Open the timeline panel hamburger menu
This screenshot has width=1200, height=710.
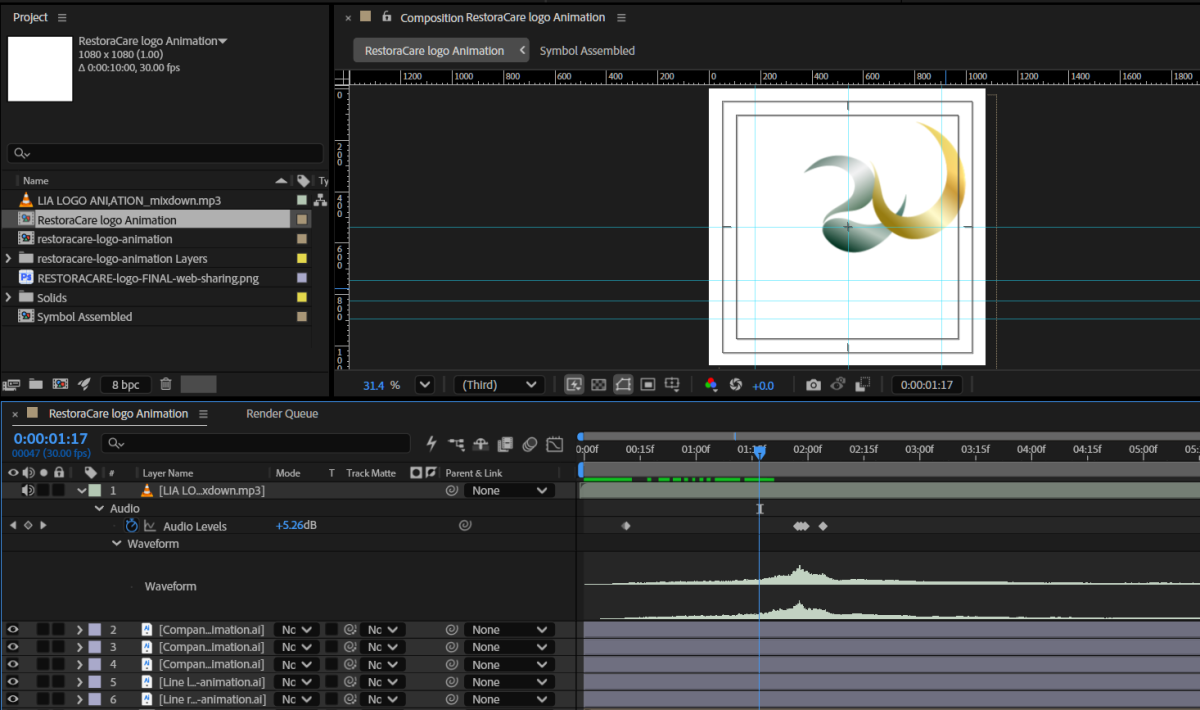203,413
